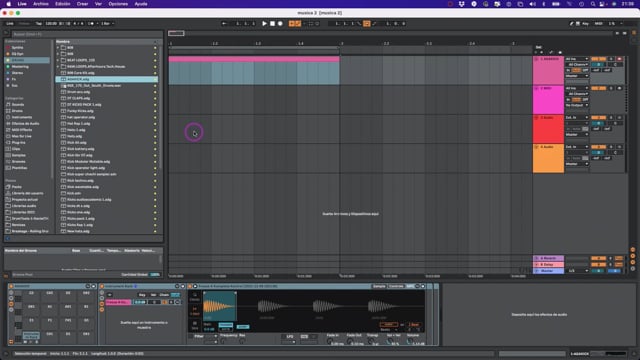
Task: Open the Instruments category in browser
Action: [22, 117]
